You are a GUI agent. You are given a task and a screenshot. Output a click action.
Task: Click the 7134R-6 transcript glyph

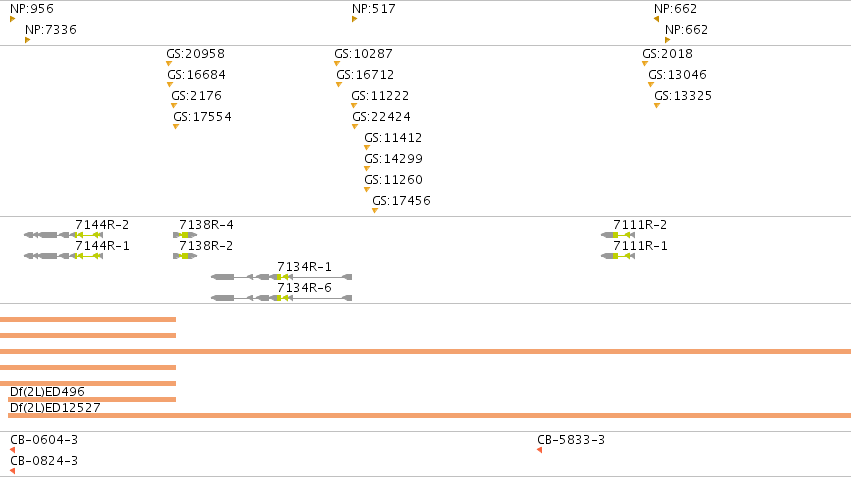(281, 298)
